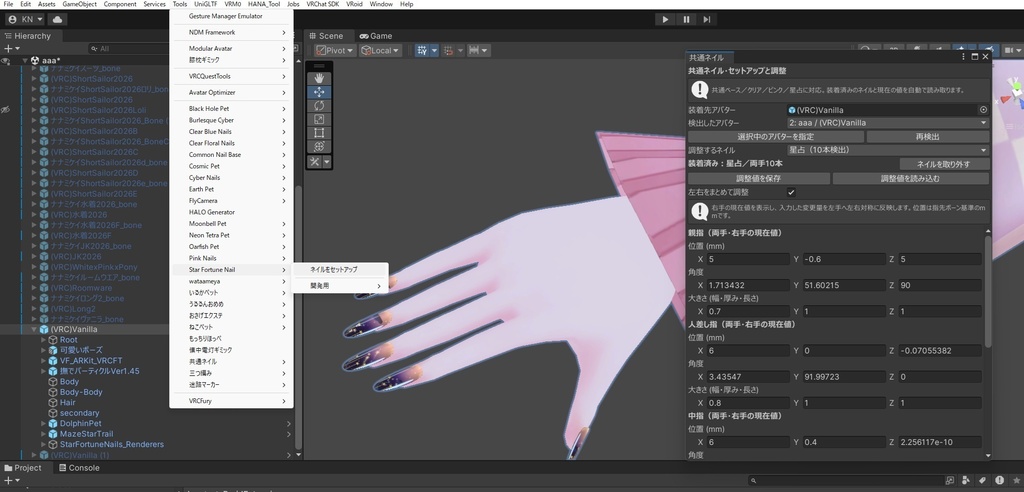Click search by label icon in Project

[x=982, y=481]
